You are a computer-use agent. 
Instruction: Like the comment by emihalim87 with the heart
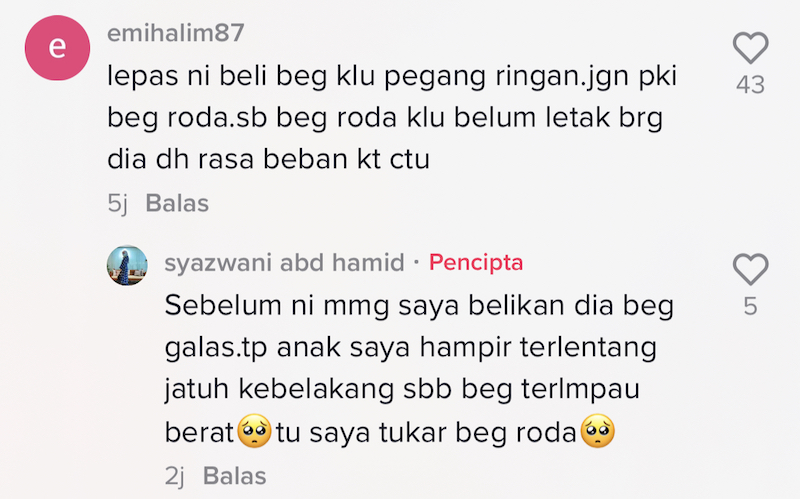[x=751, y=48]
